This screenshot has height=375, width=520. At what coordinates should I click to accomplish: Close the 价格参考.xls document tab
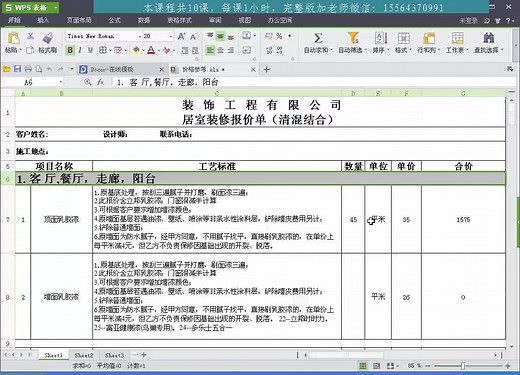coord(253,69)
